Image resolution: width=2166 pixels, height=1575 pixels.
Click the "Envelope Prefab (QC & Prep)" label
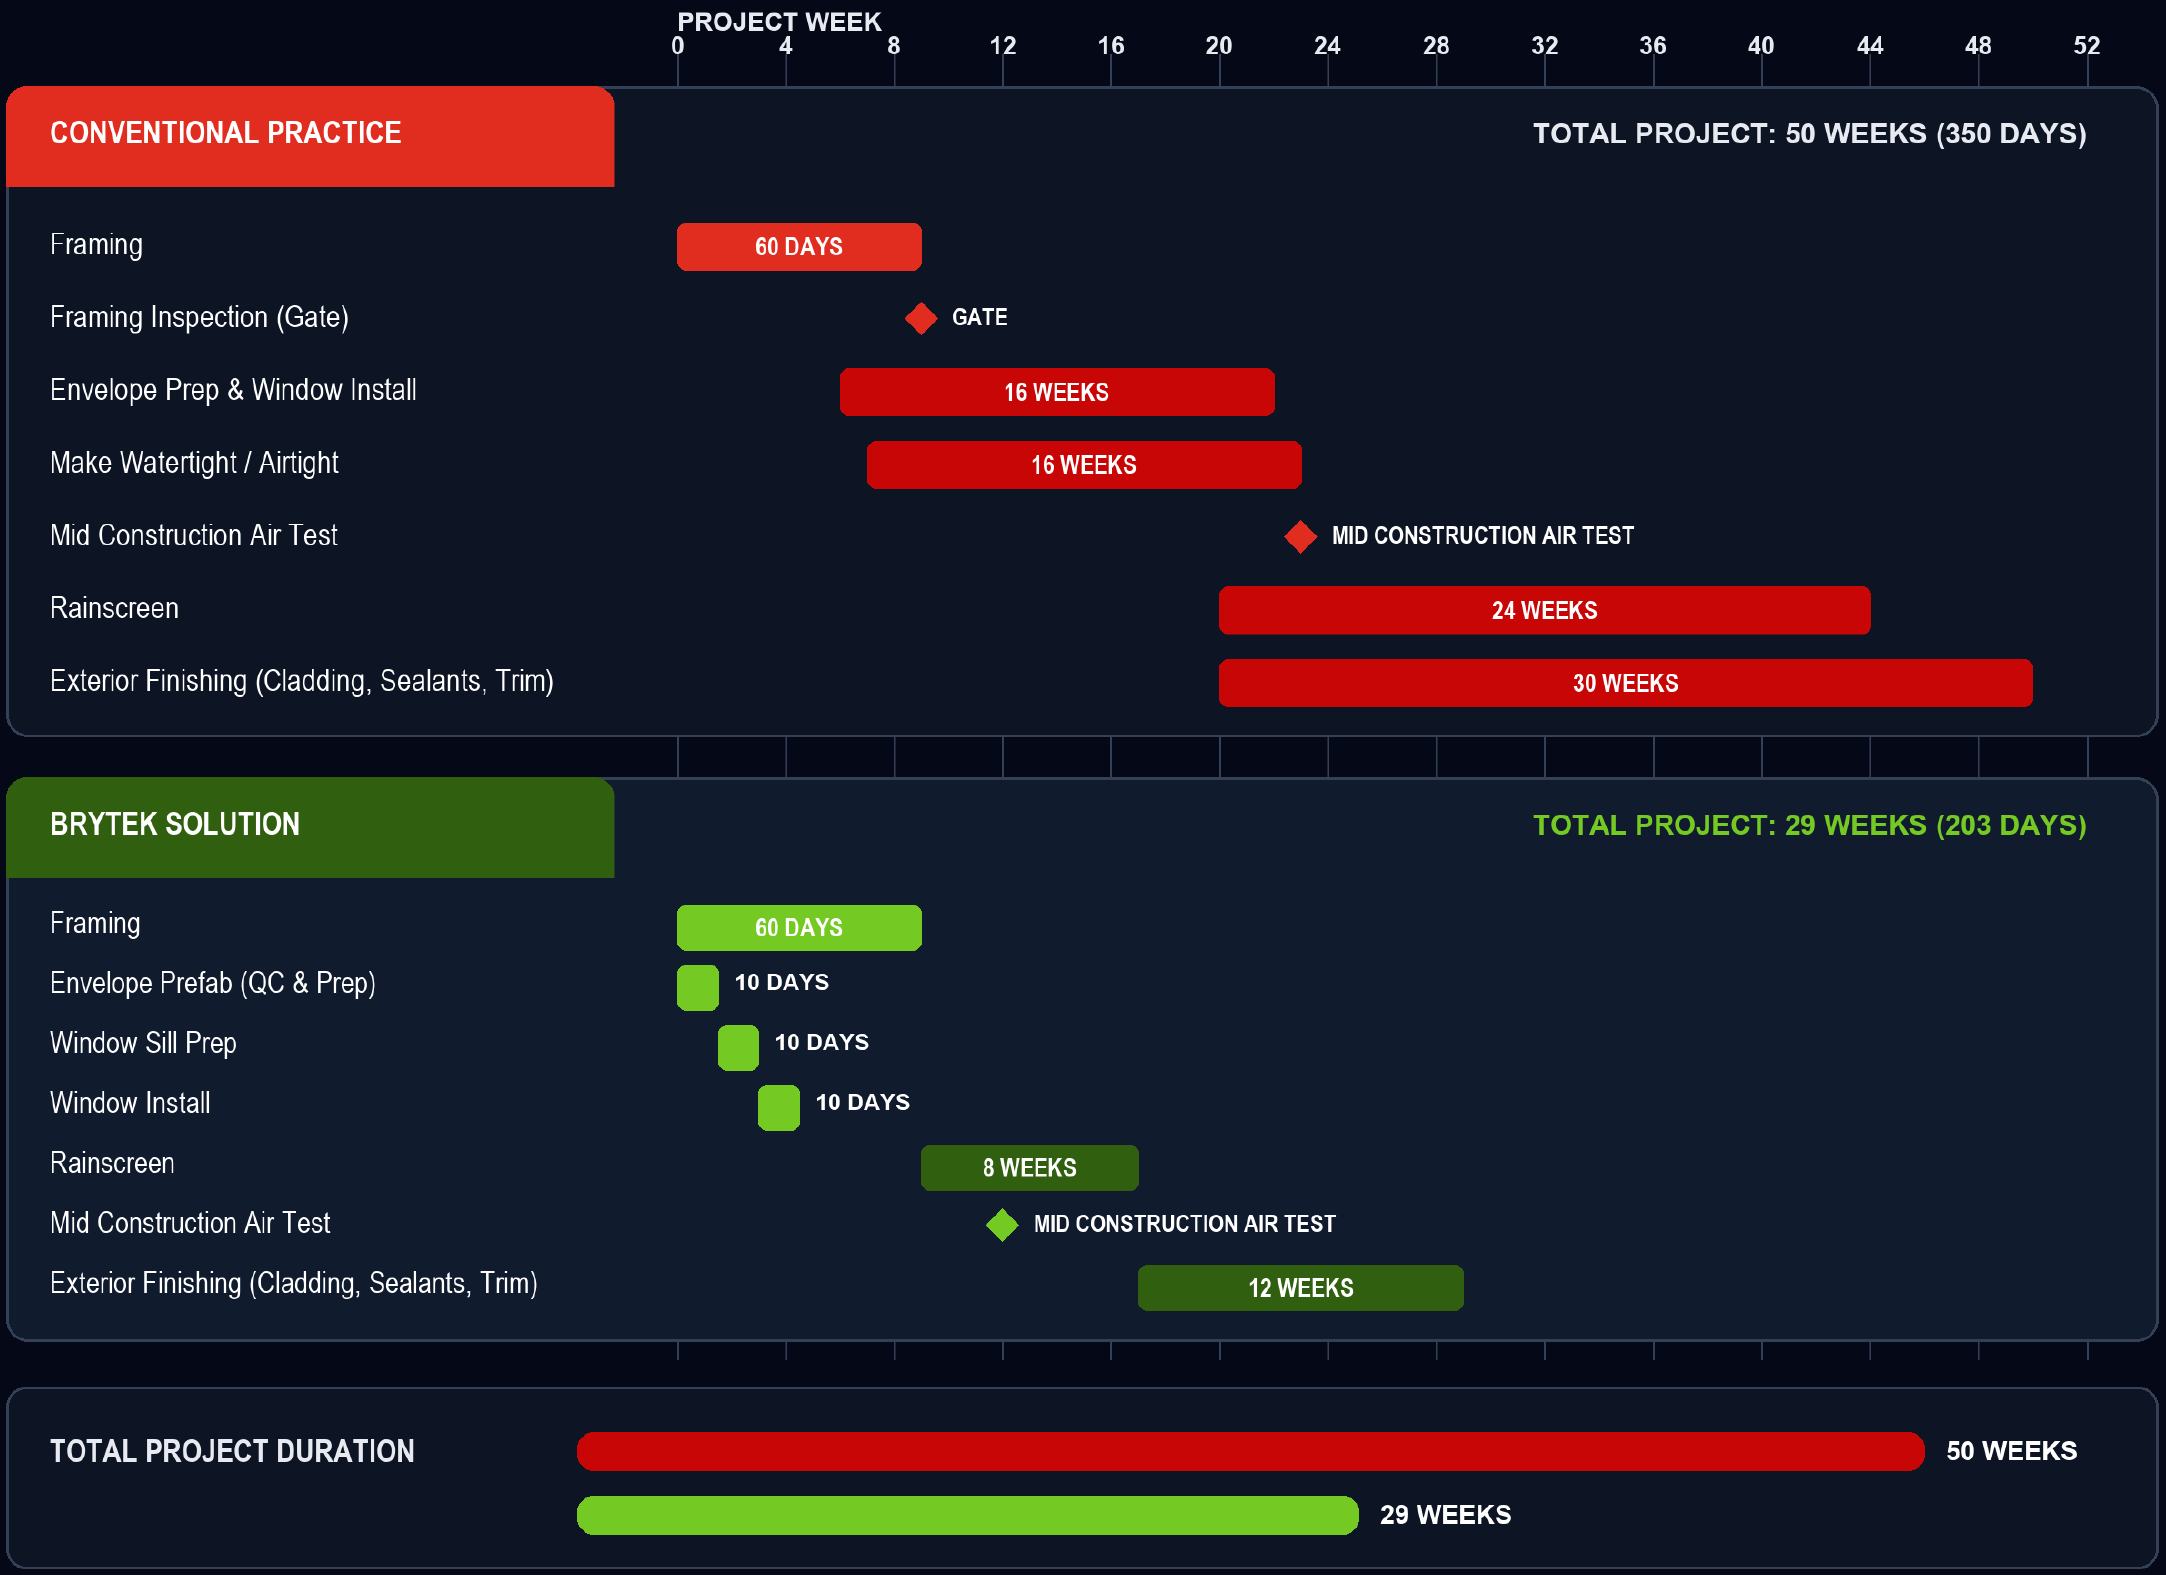[213, 983]
